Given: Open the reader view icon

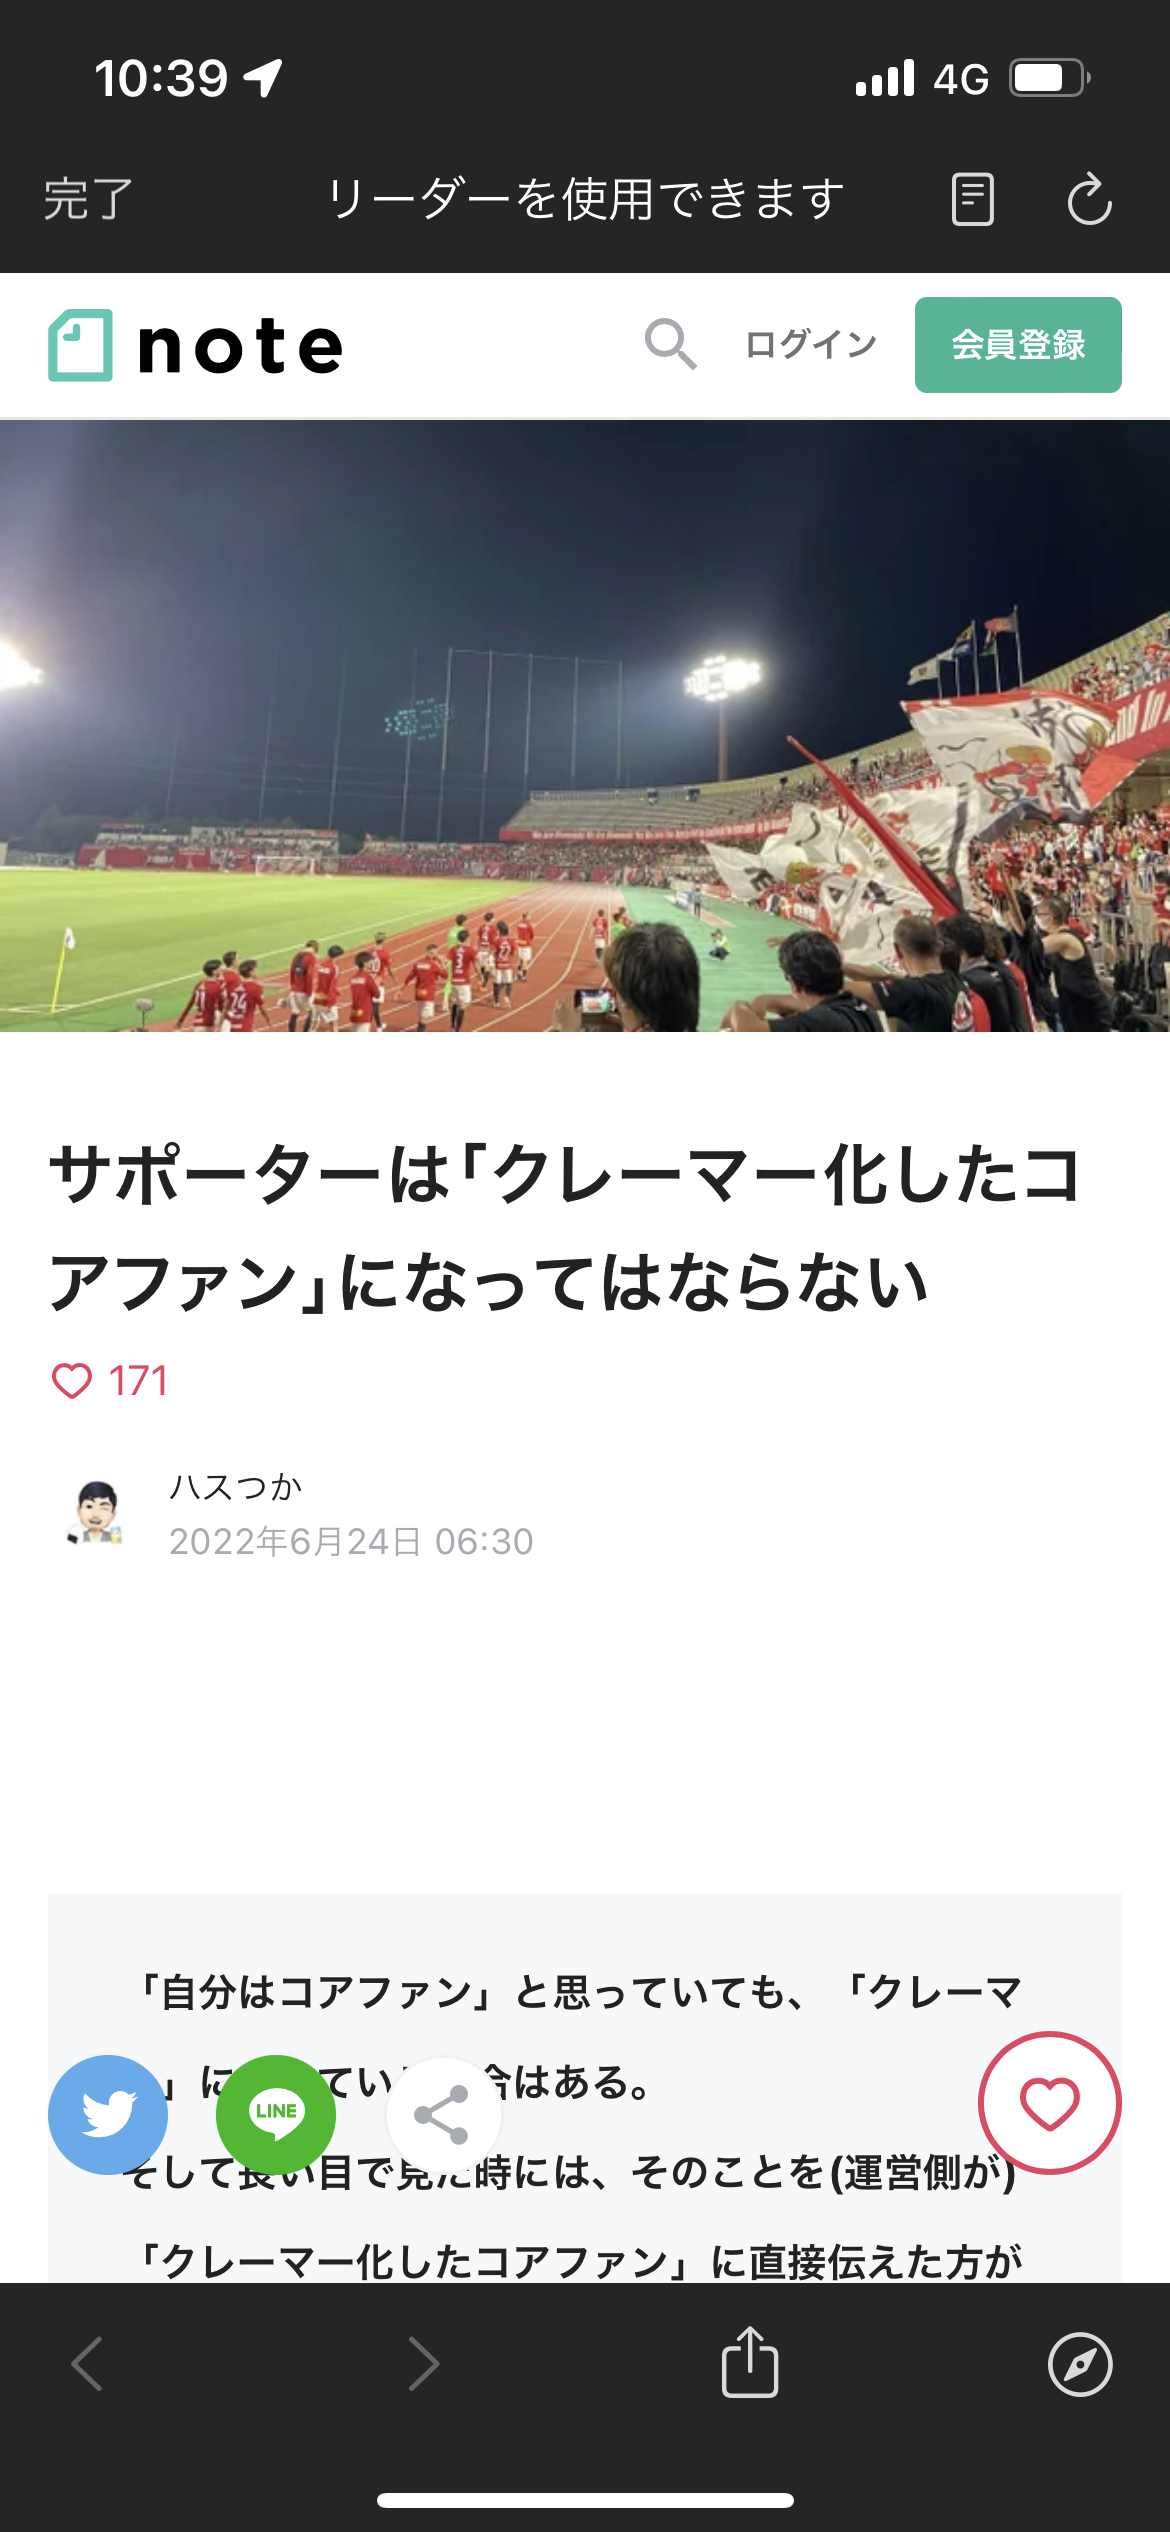Looking at the screenshot, I should coord(972,199).
